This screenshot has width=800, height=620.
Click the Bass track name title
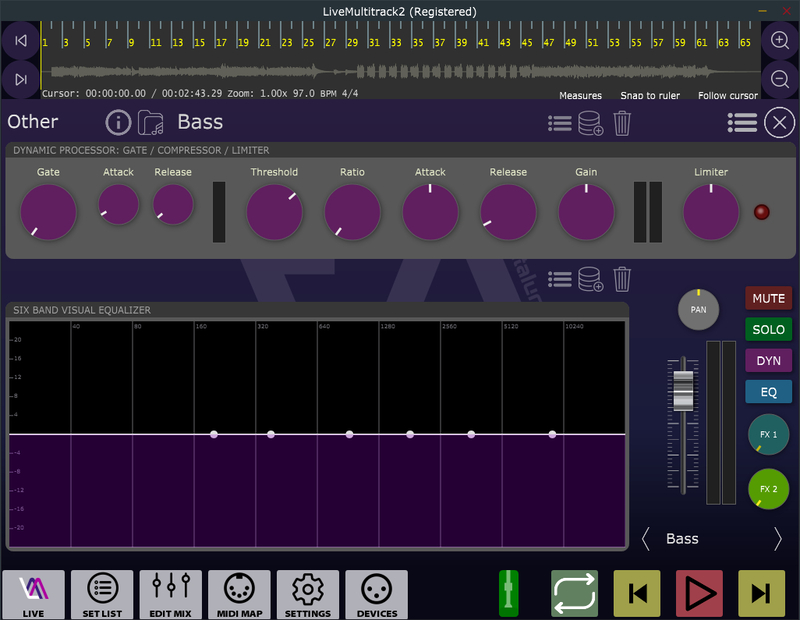pos(200,122)
